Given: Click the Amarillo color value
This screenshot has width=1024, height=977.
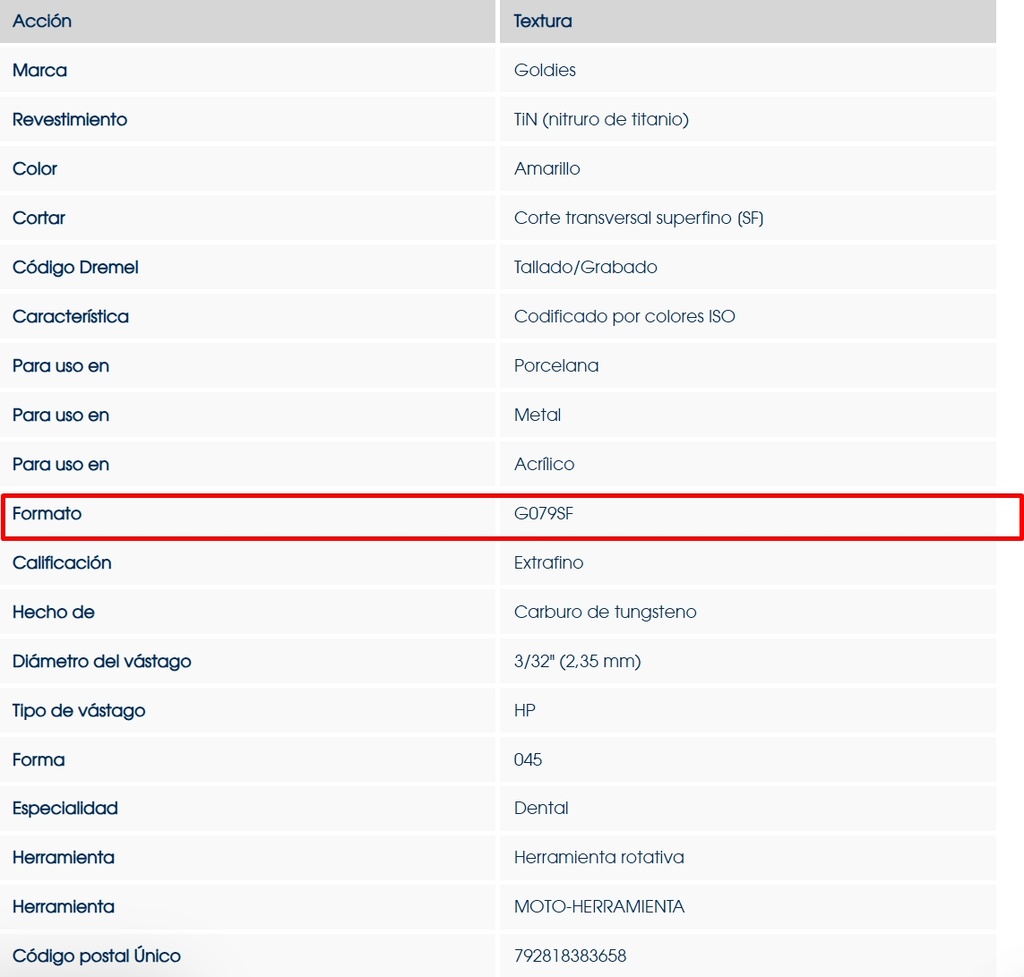Looking at the screenshot, I should tap(547, 169).
